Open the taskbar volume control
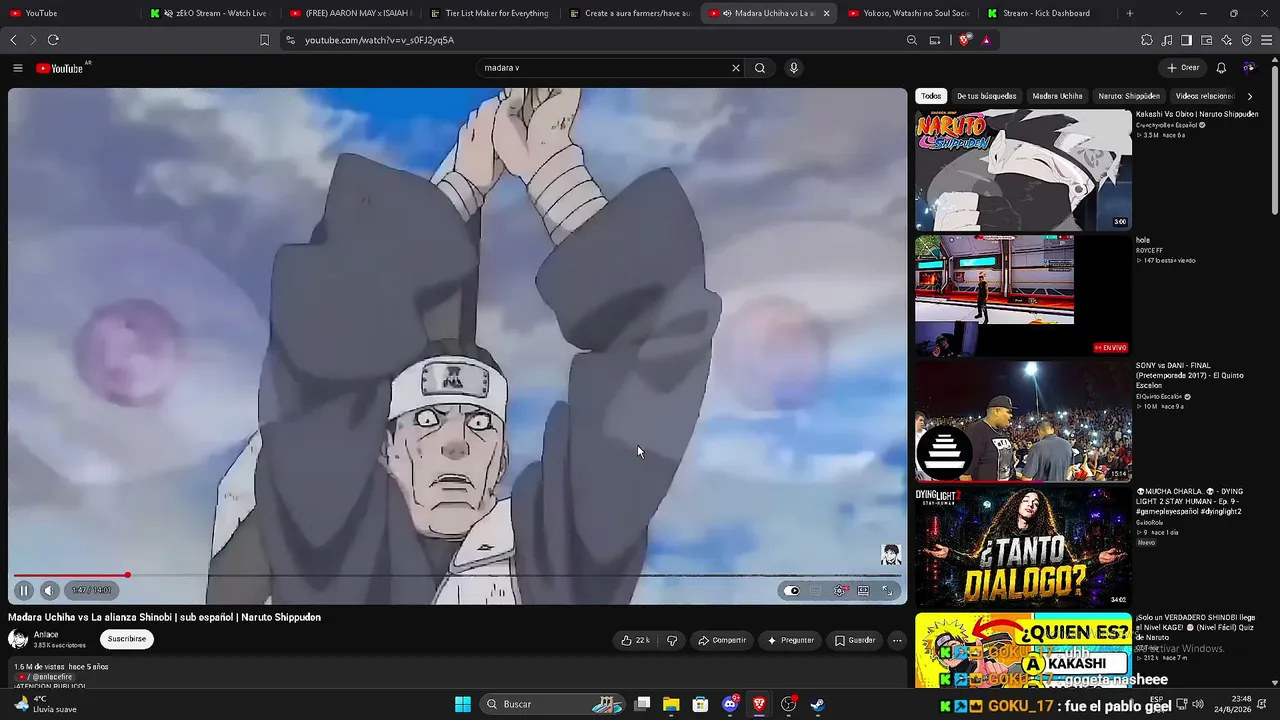 [x=1198, y=704]
